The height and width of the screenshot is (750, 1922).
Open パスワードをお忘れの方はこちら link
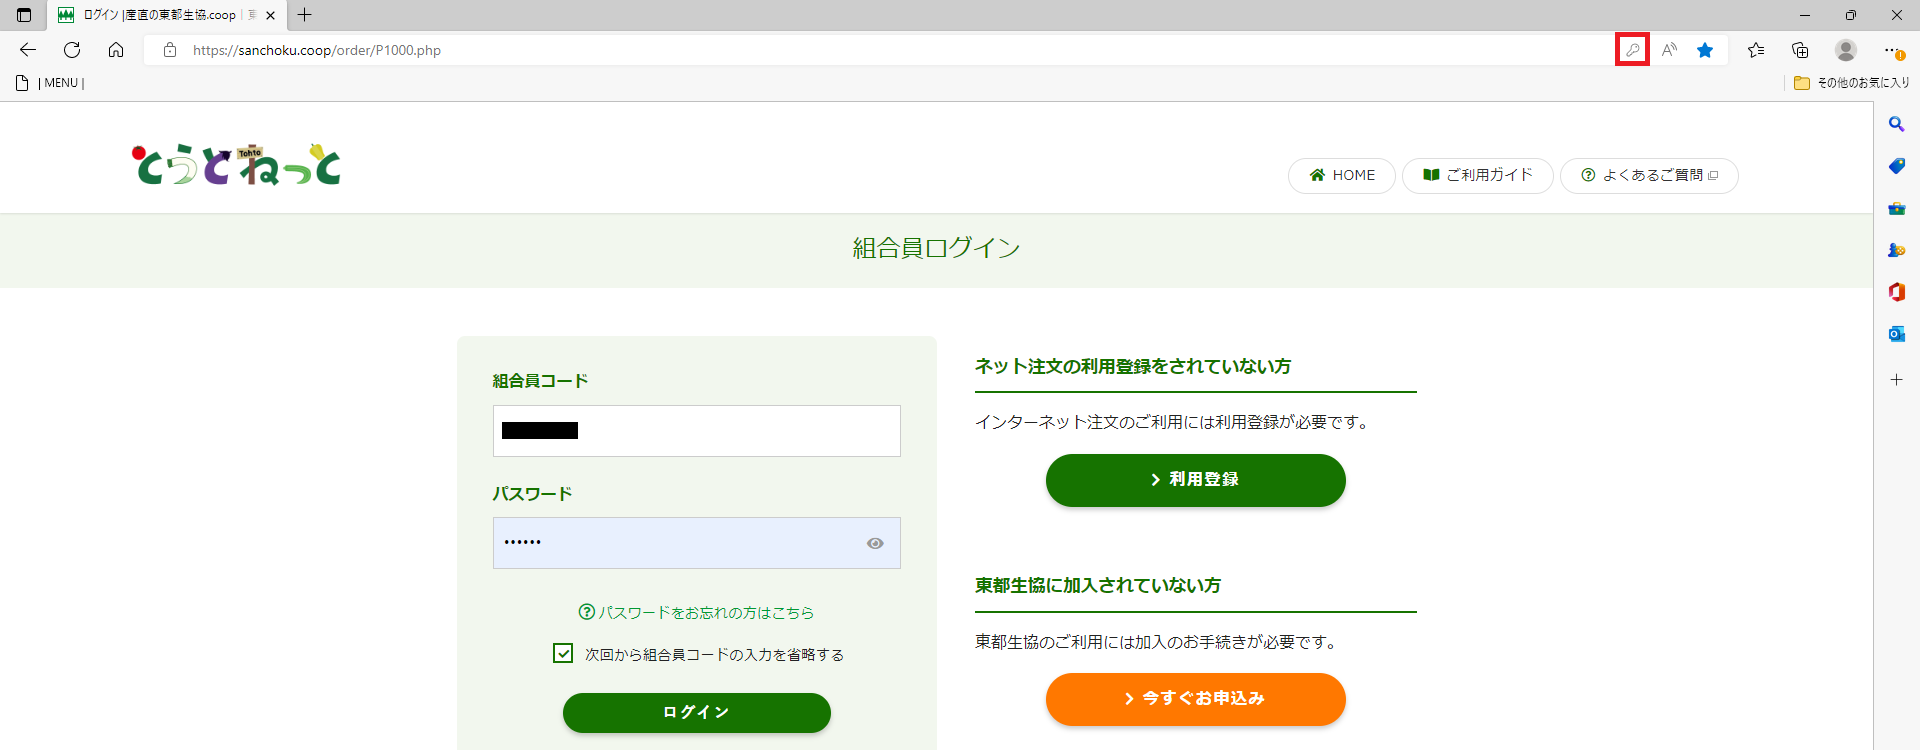pos(697,612)
